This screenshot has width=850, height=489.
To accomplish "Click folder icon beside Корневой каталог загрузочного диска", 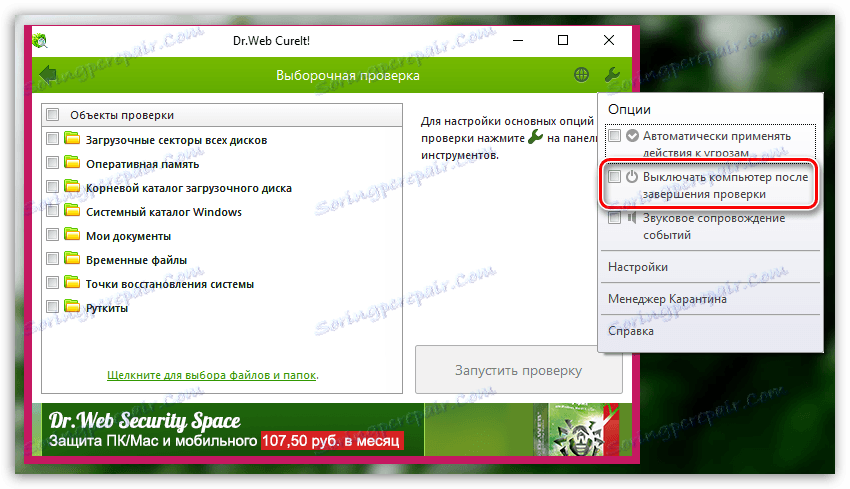I will coord(72,186).
